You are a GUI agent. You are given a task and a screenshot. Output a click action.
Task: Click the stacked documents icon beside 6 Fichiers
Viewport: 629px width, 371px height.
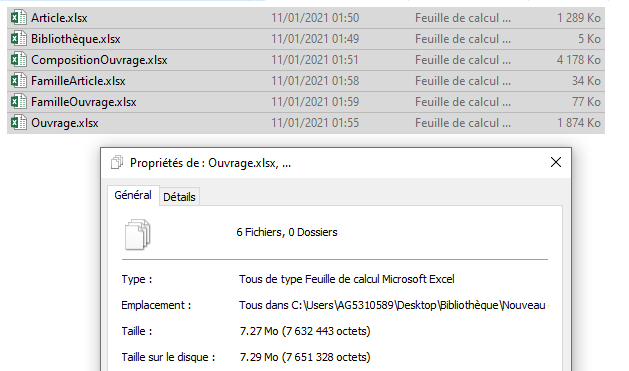click(x=138, y=235)
